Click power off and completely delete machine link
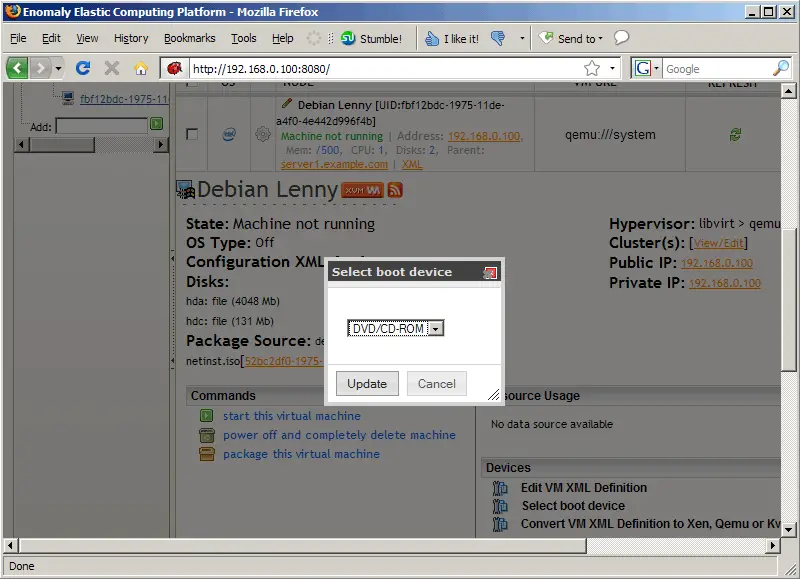The image size is (800, 579). coord(339,435)
